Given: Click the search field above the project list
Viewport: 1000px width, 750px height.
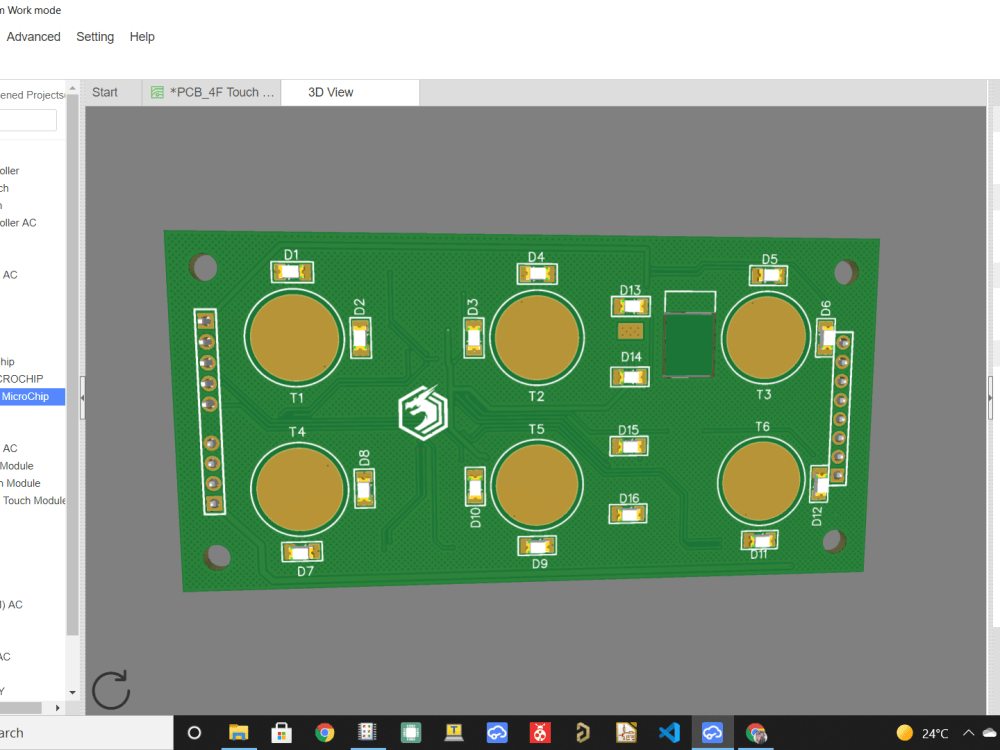Looking at the screenshot, I should coord(27,119).
